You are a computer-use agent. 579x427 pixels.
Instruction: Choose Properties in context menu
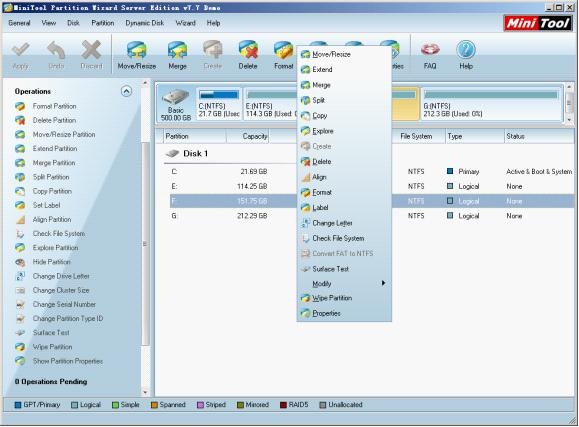(344, 313)
